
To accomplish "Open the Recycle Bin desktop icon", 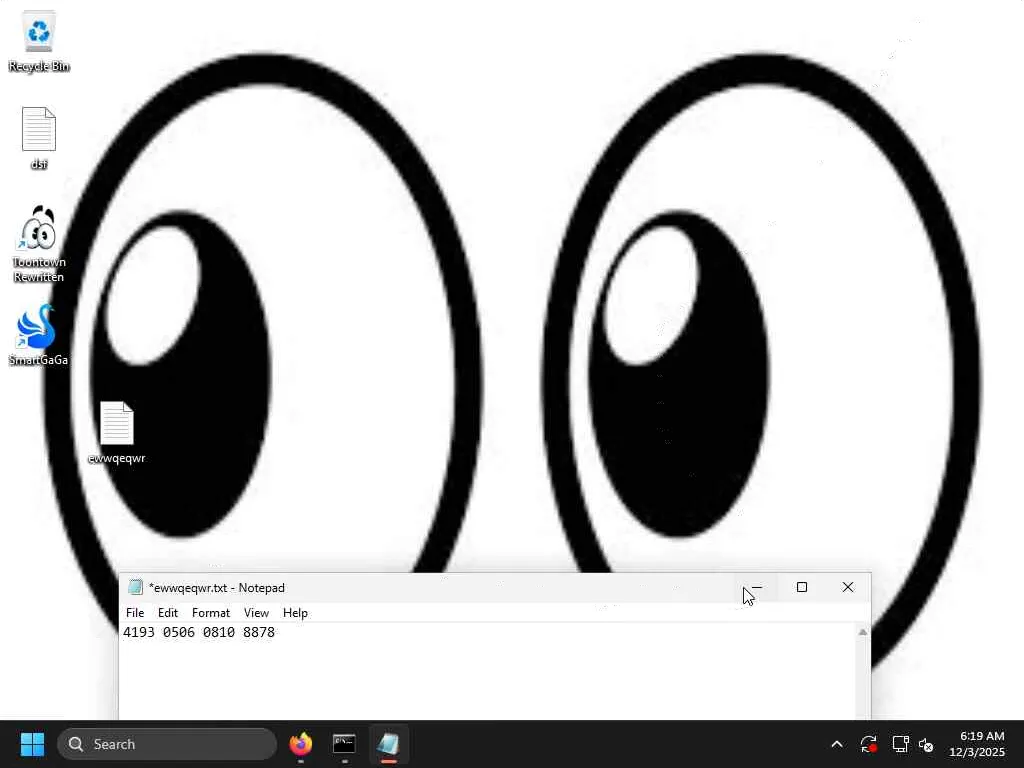I will click(39, 41).
